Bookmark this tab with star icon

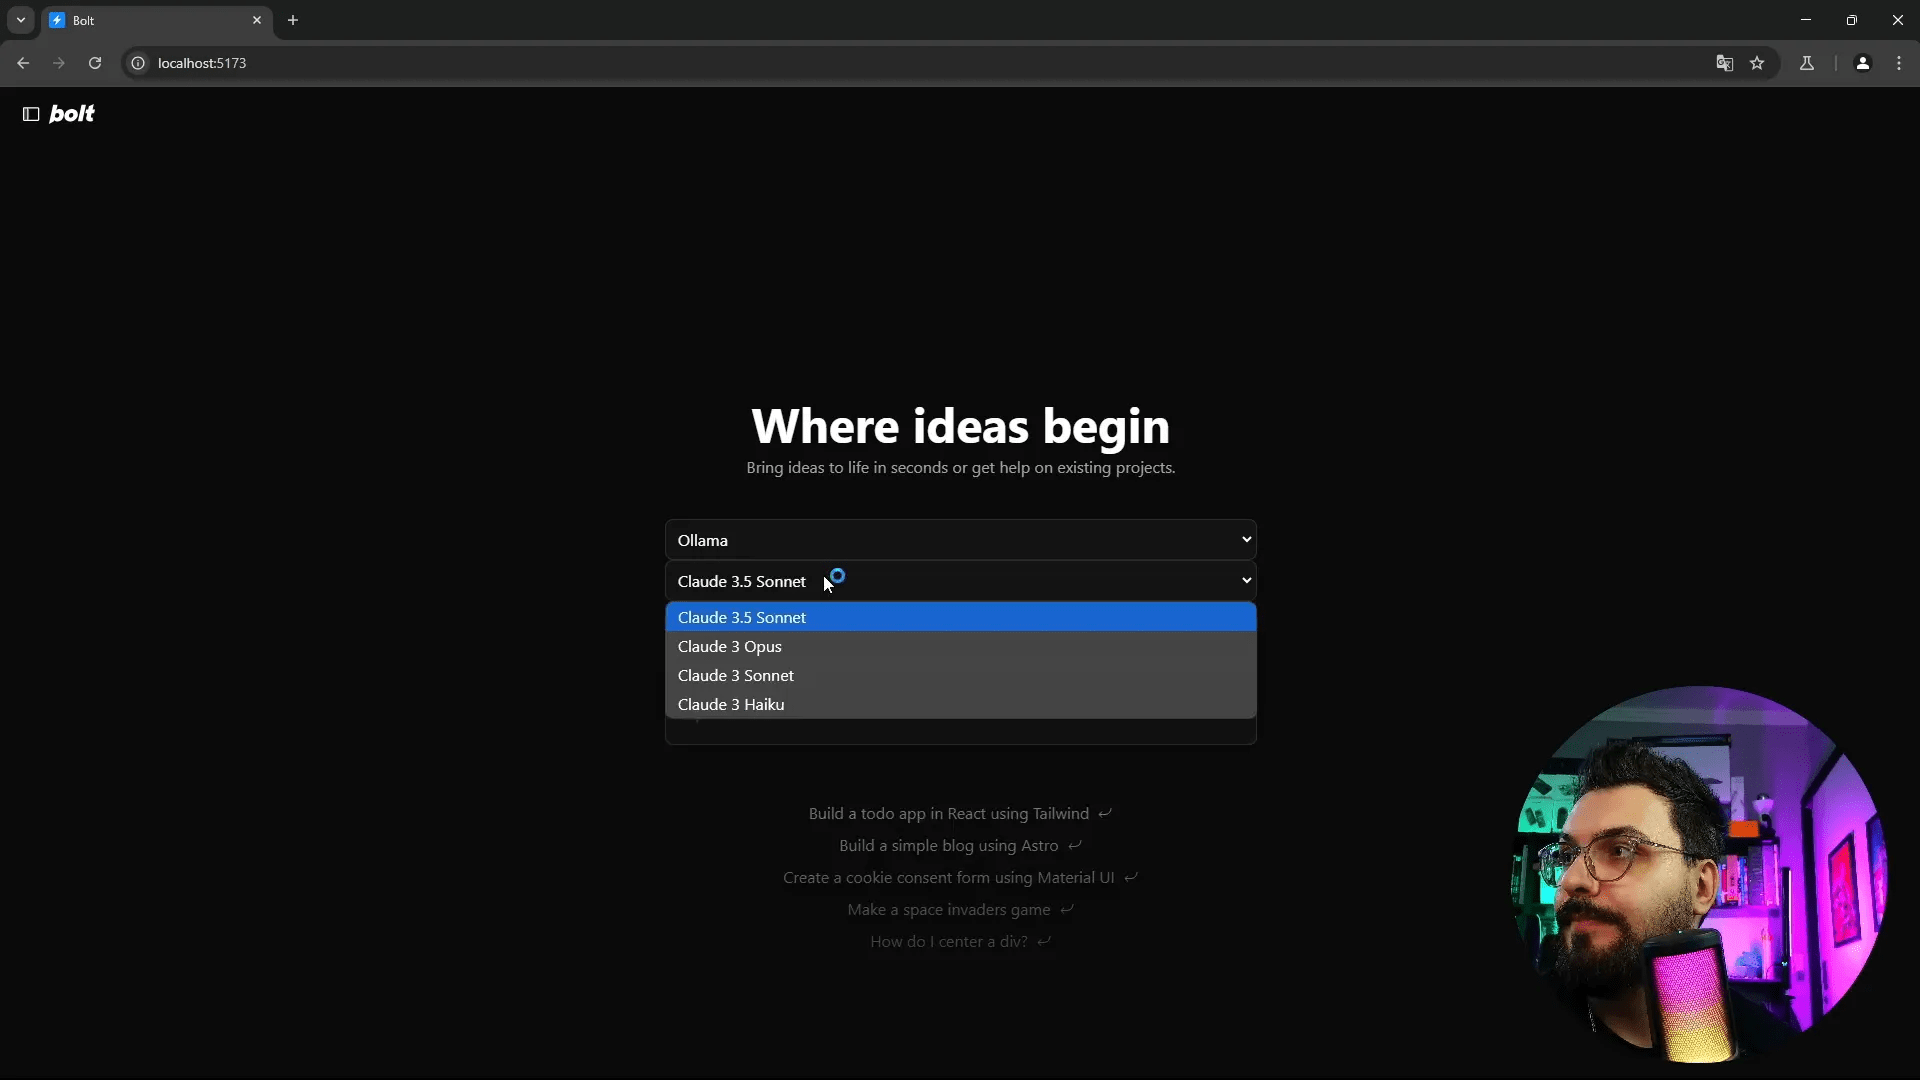click(1757, 63)
